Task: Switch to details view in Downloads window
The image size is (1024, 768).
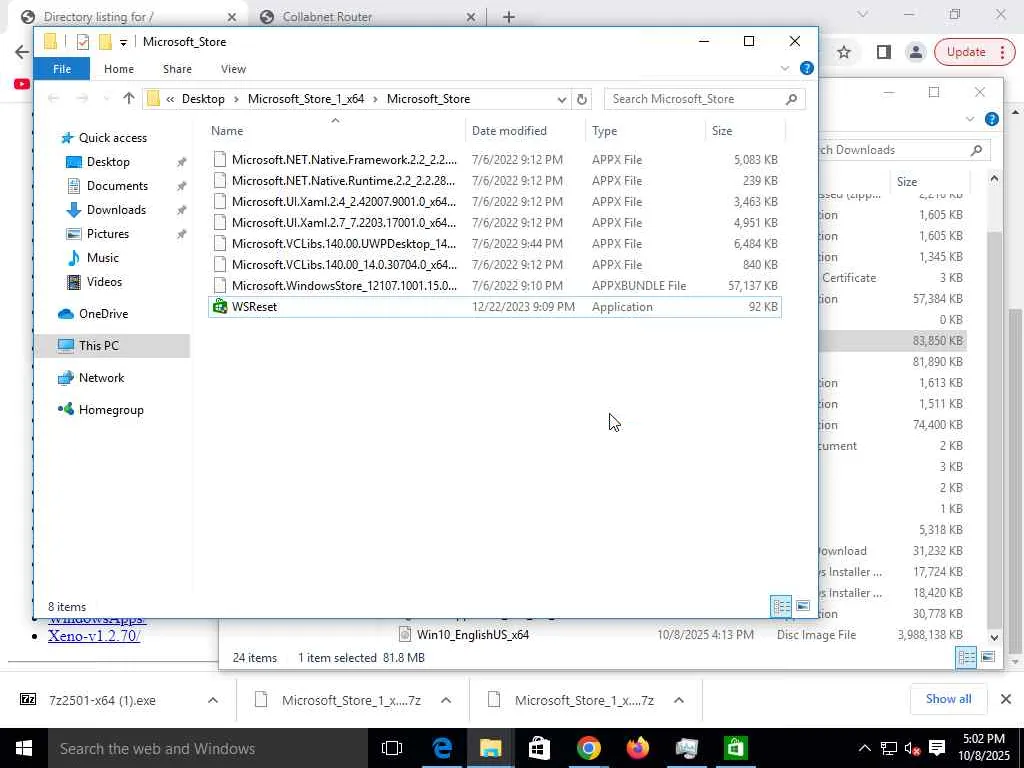Action: (x=967, y=658)
